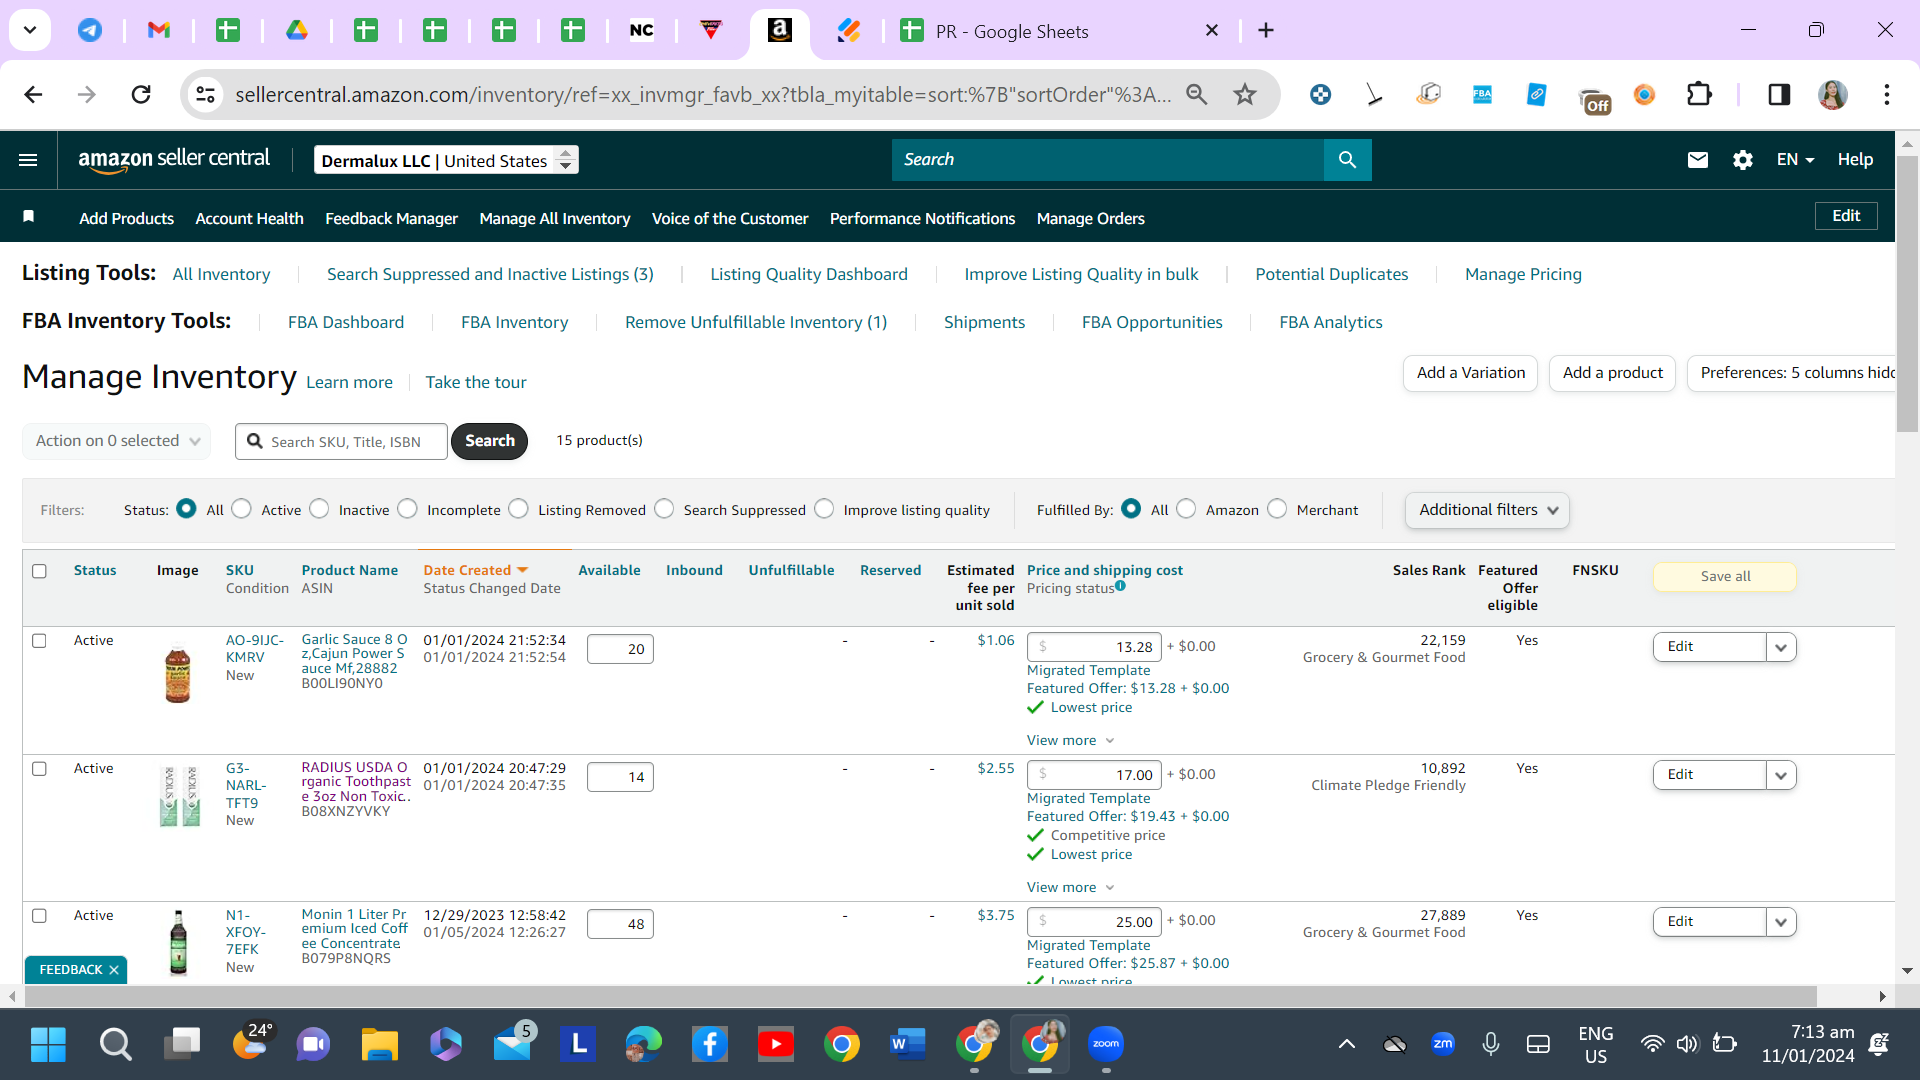Select the Search Suppressed filter

point(664,509)
